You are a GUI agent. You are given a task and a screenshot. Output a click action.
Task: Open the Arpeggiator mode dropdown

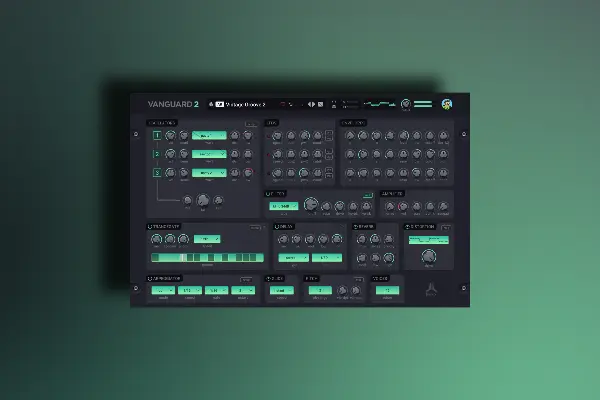coord(163,291)
